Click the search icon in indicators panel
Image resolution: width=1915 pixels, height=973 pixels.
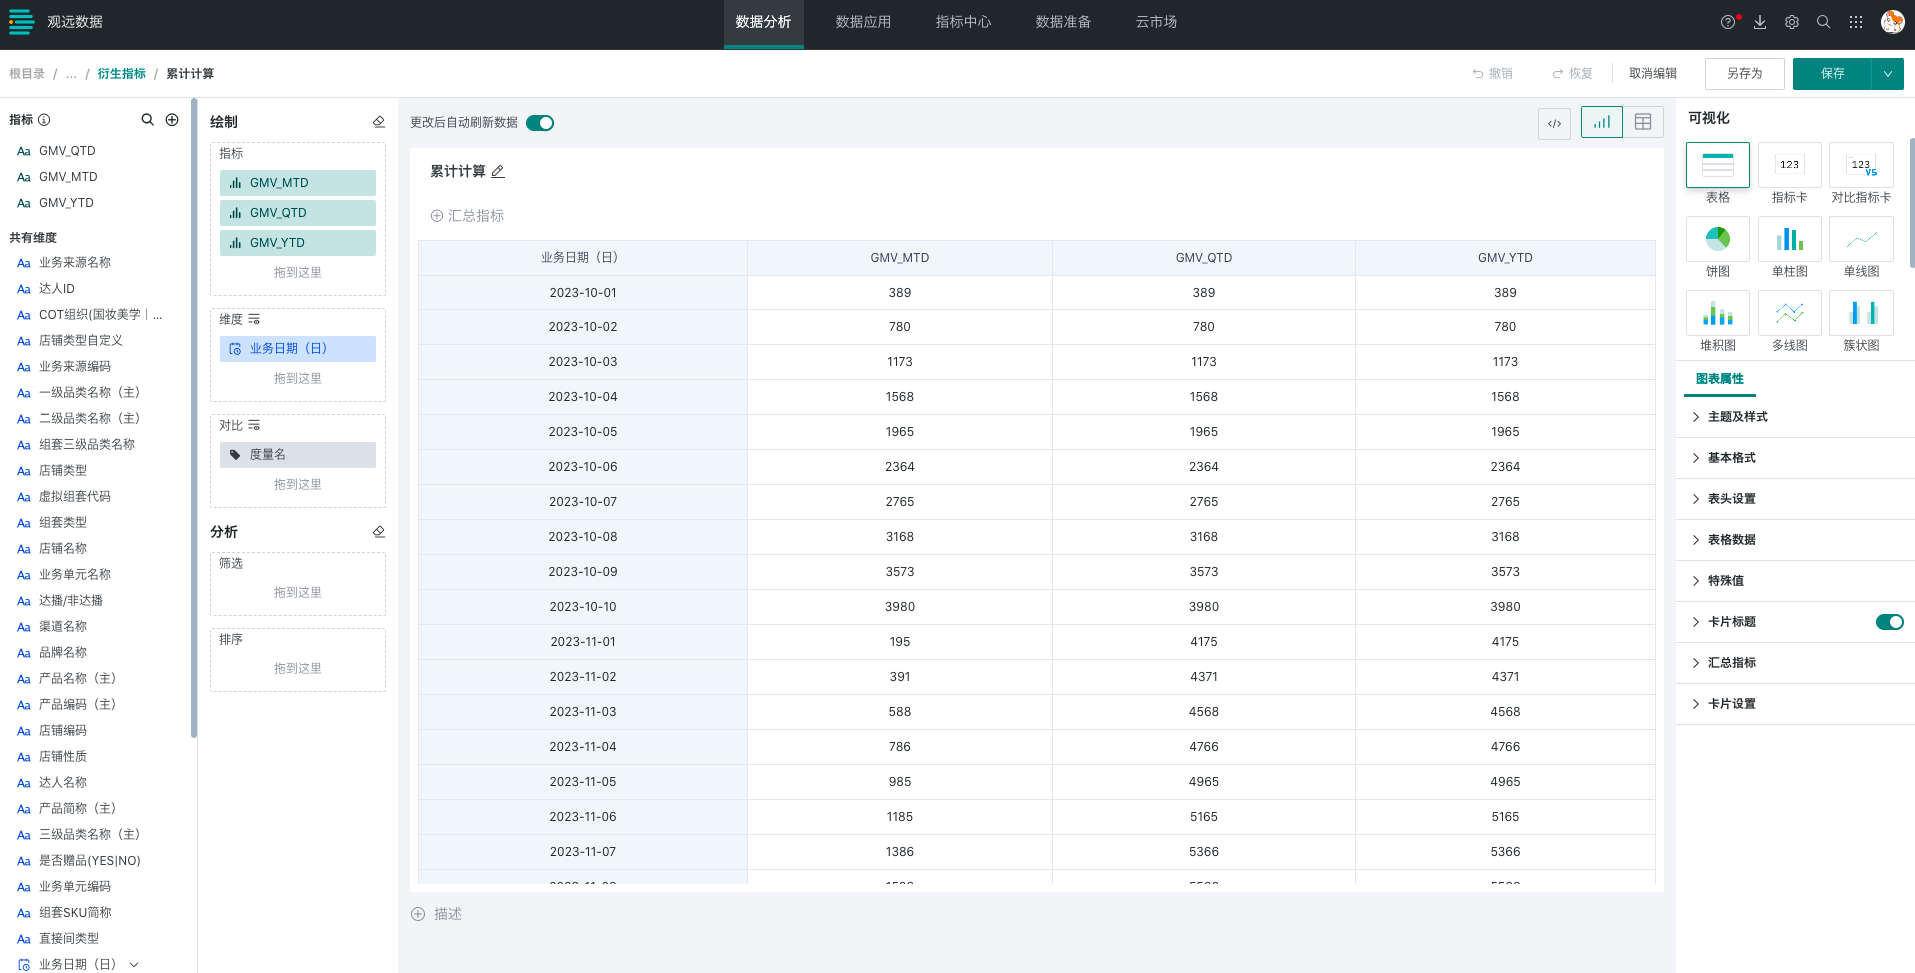tap(147, 120)
